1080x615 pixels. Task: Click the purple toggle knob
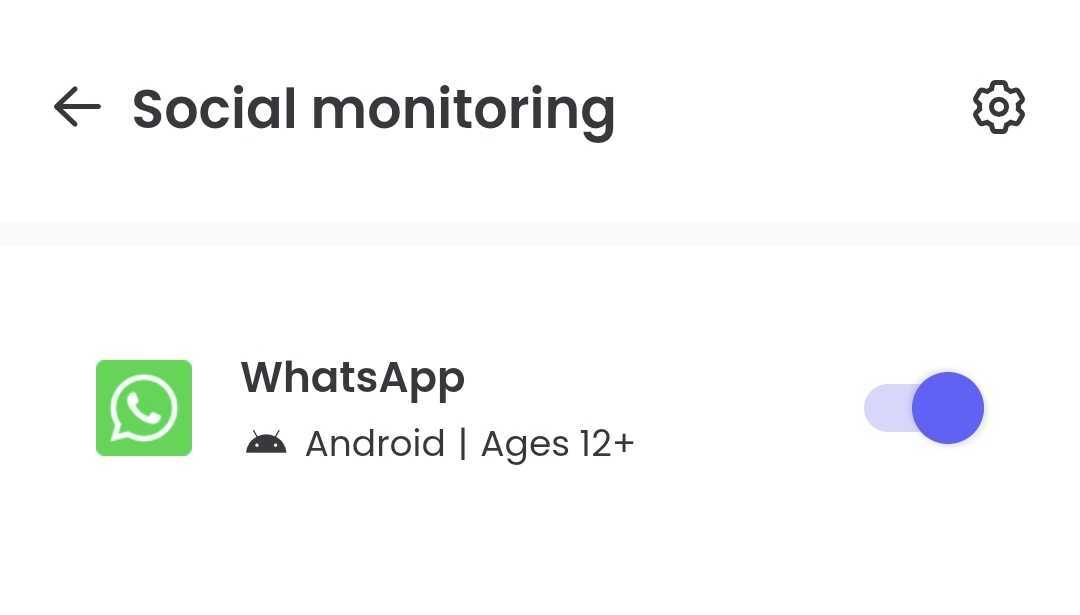pos(947,408)
